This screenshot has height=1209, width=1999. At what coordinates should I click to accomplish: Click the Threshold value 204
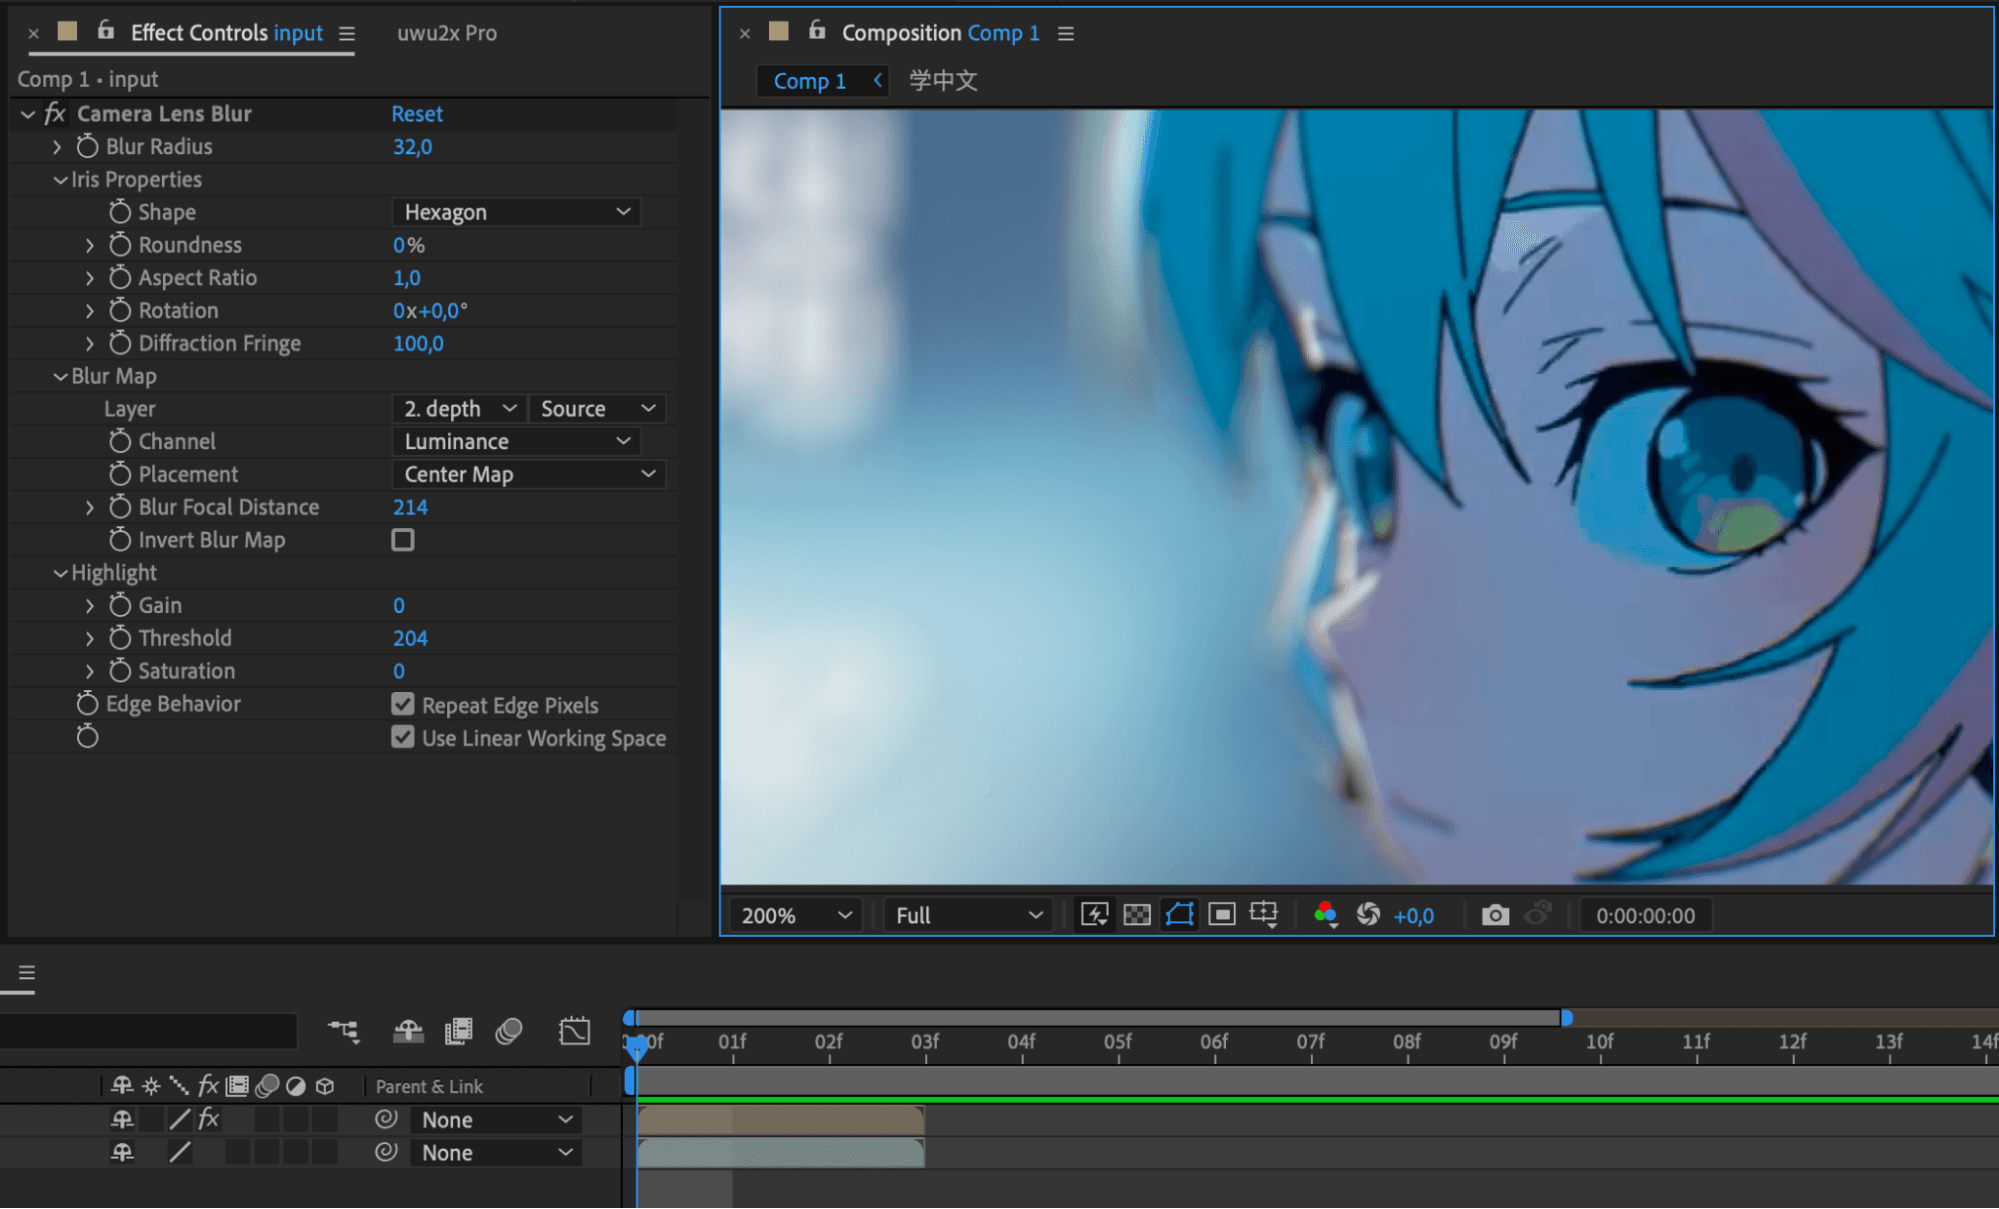[x=410, y=638]
